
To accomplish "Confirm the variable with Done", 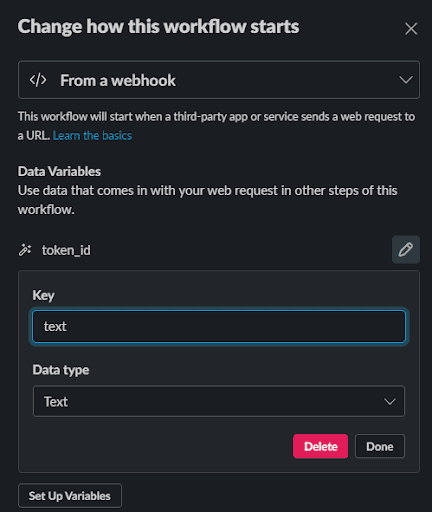I will [380, 446].
